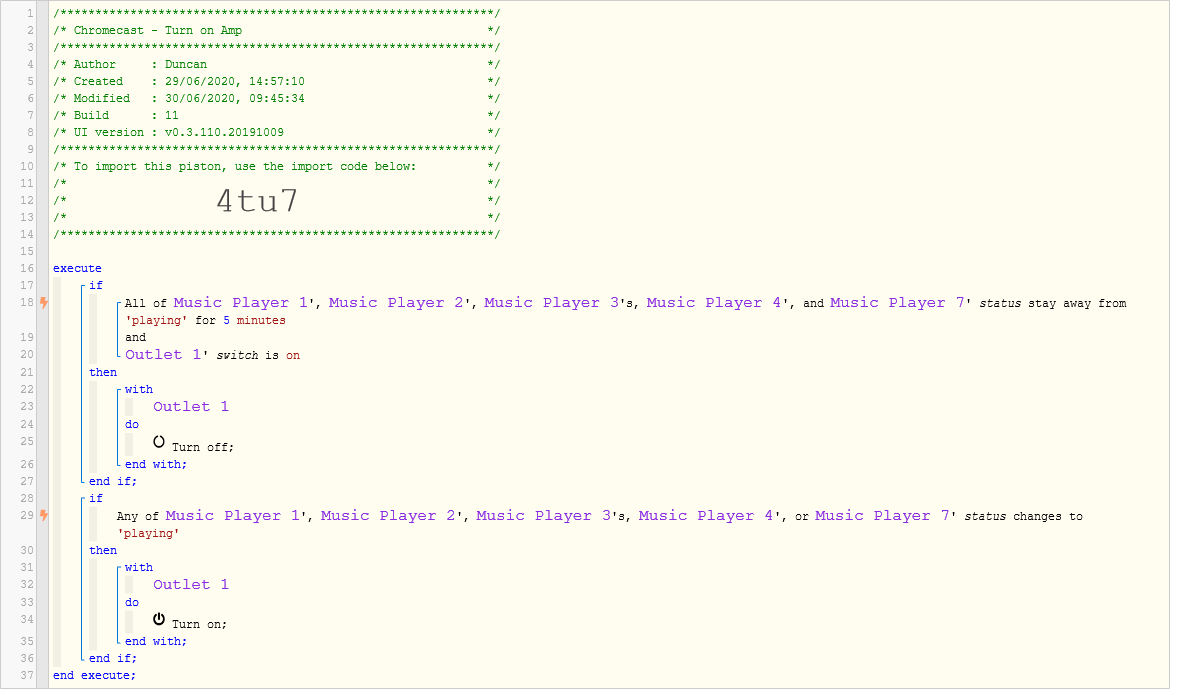This screenshot has height=694, width=1178.
Task: Click 'stay away from' in the first condition
Action: [x=1077, y=303]
